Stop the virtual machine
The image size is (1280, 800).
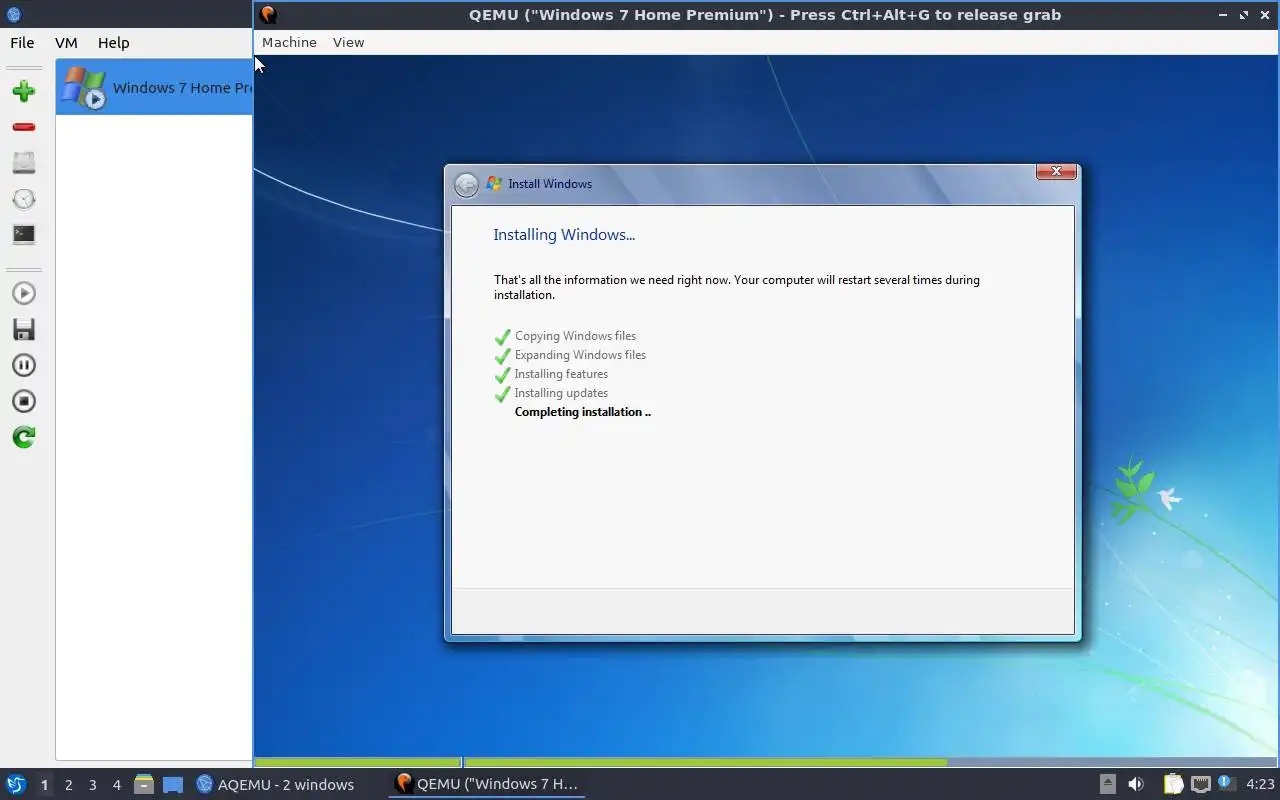click(x=24, y=401)
